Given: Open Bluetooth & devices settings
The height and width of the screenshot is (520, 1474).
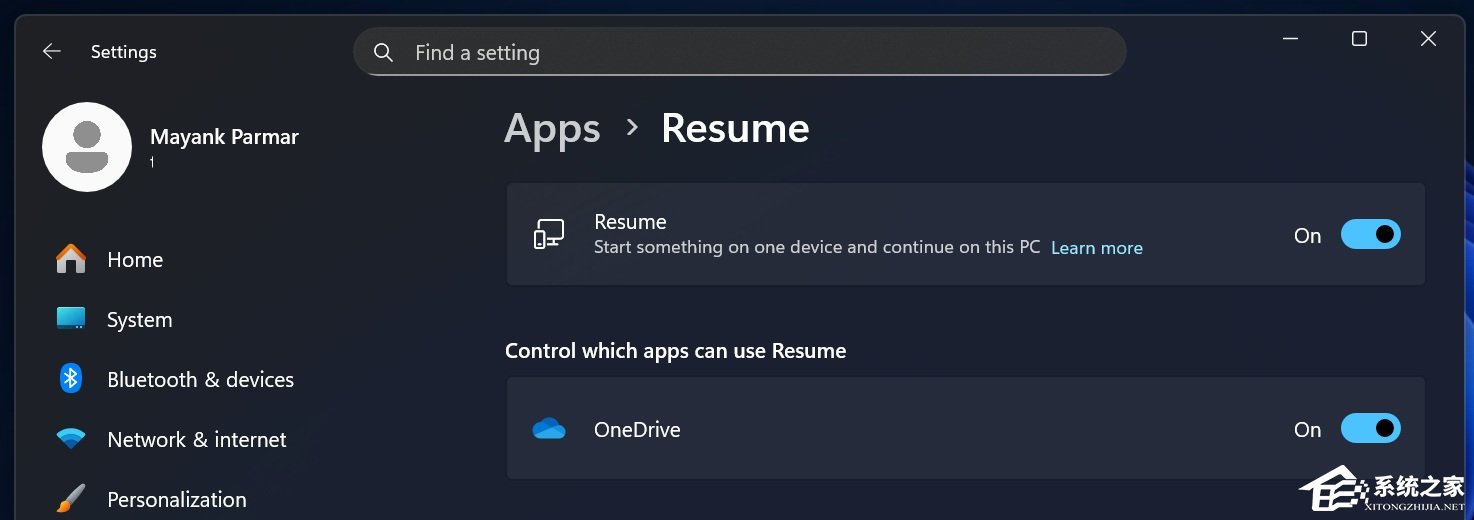Looking at the screenshot, I should (200, 380).
